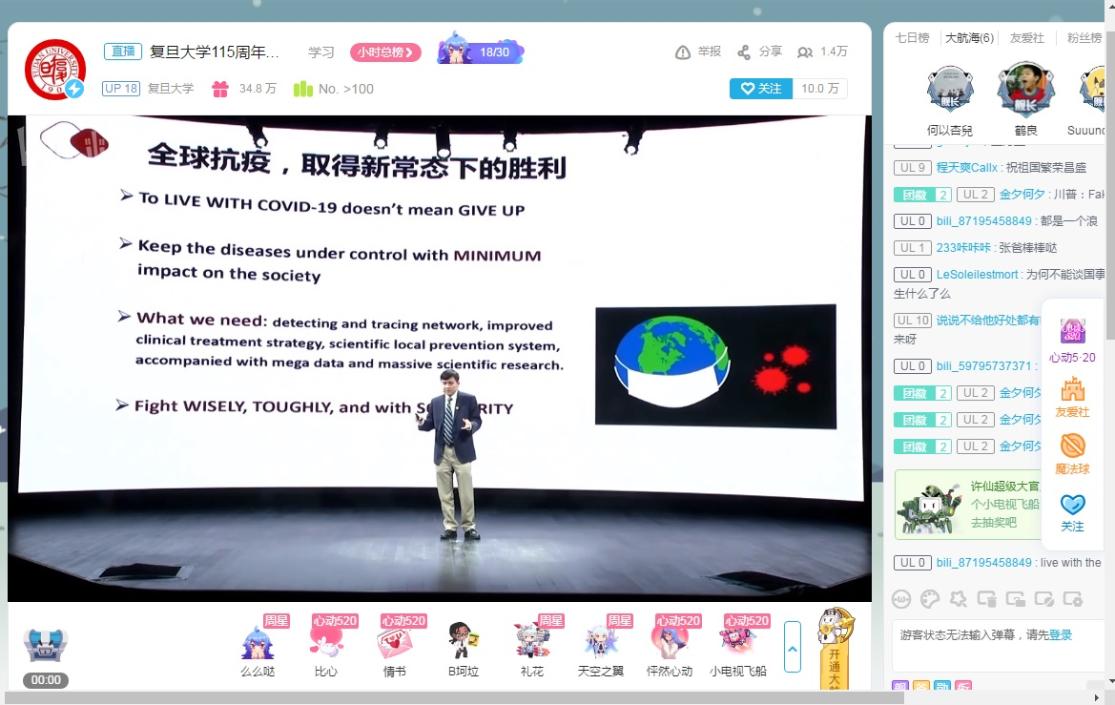Screen dimensions: 1115x705
Task: Click the horizontal scrollbar at page bottom
Action: pos(500,697)
